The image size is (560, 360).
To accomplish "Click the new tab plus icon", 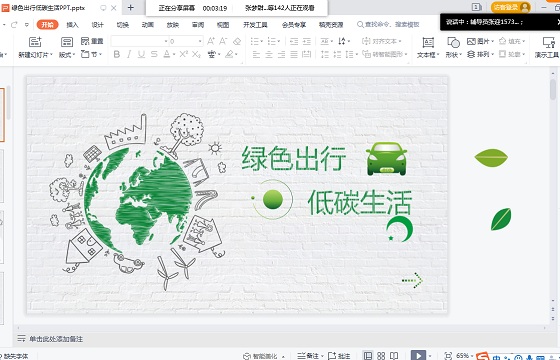I will (x=131, y=8).
